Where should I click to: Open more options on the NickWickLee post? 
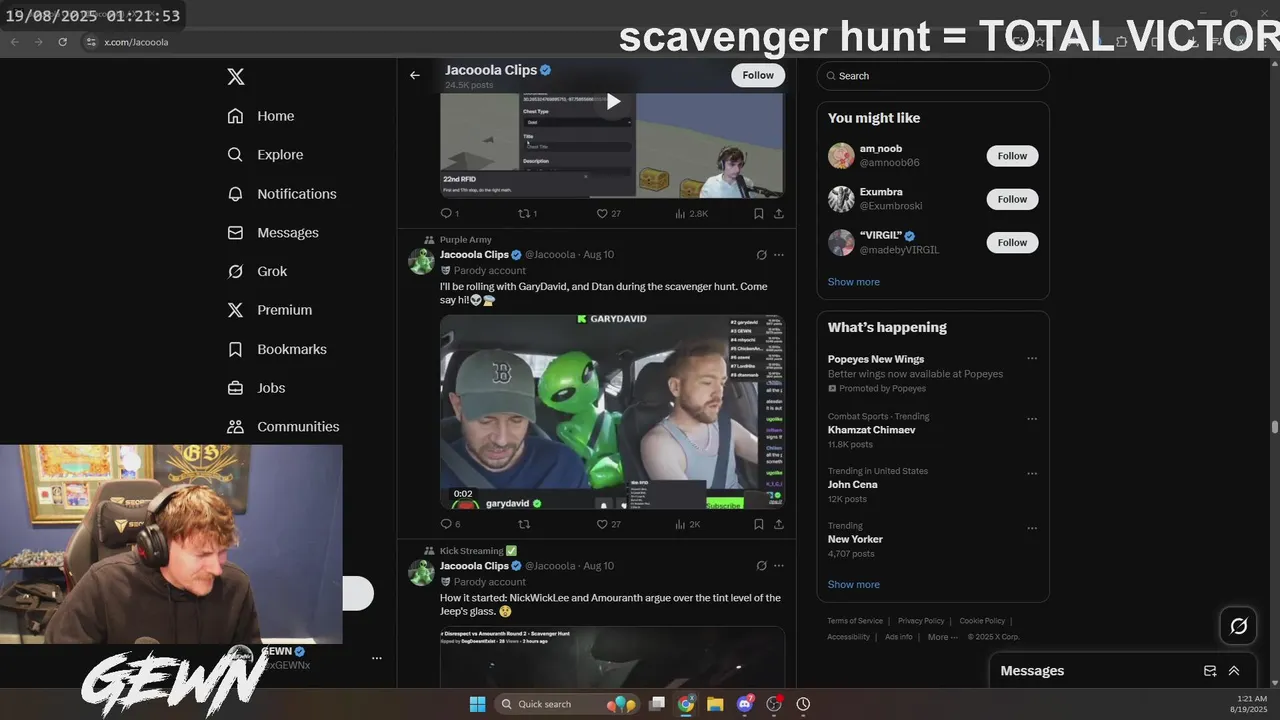pos(779,565)
